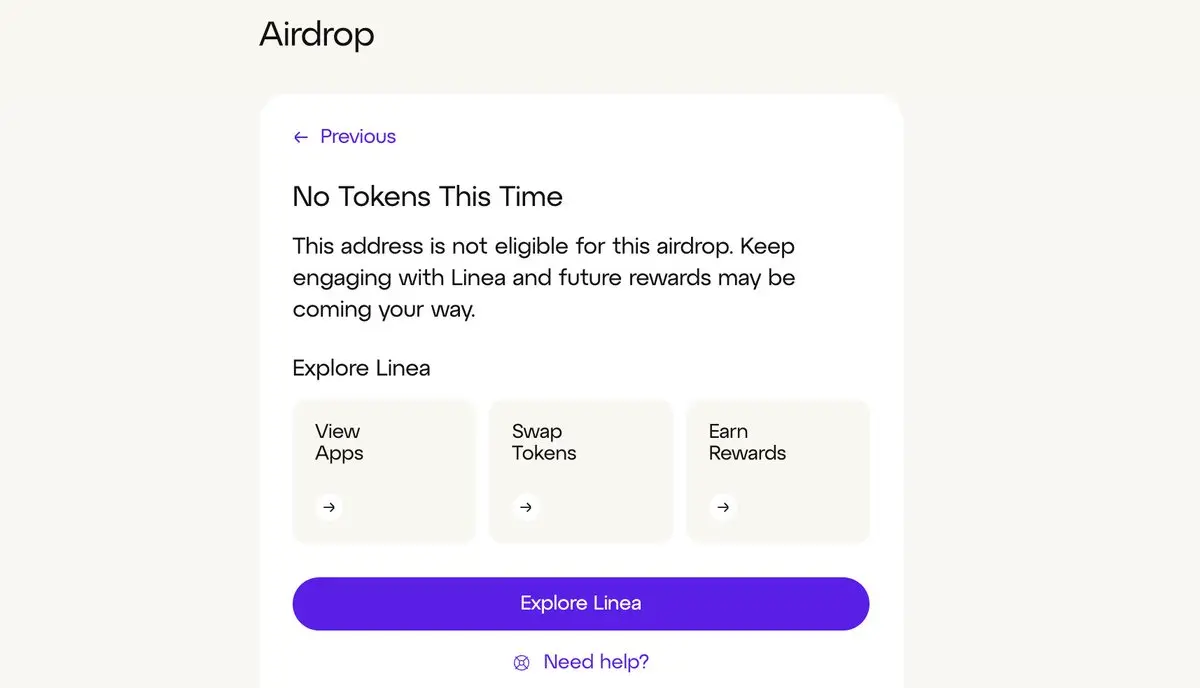
Task: Go back via the Previous link text
Action: click(x=358, y=137)
